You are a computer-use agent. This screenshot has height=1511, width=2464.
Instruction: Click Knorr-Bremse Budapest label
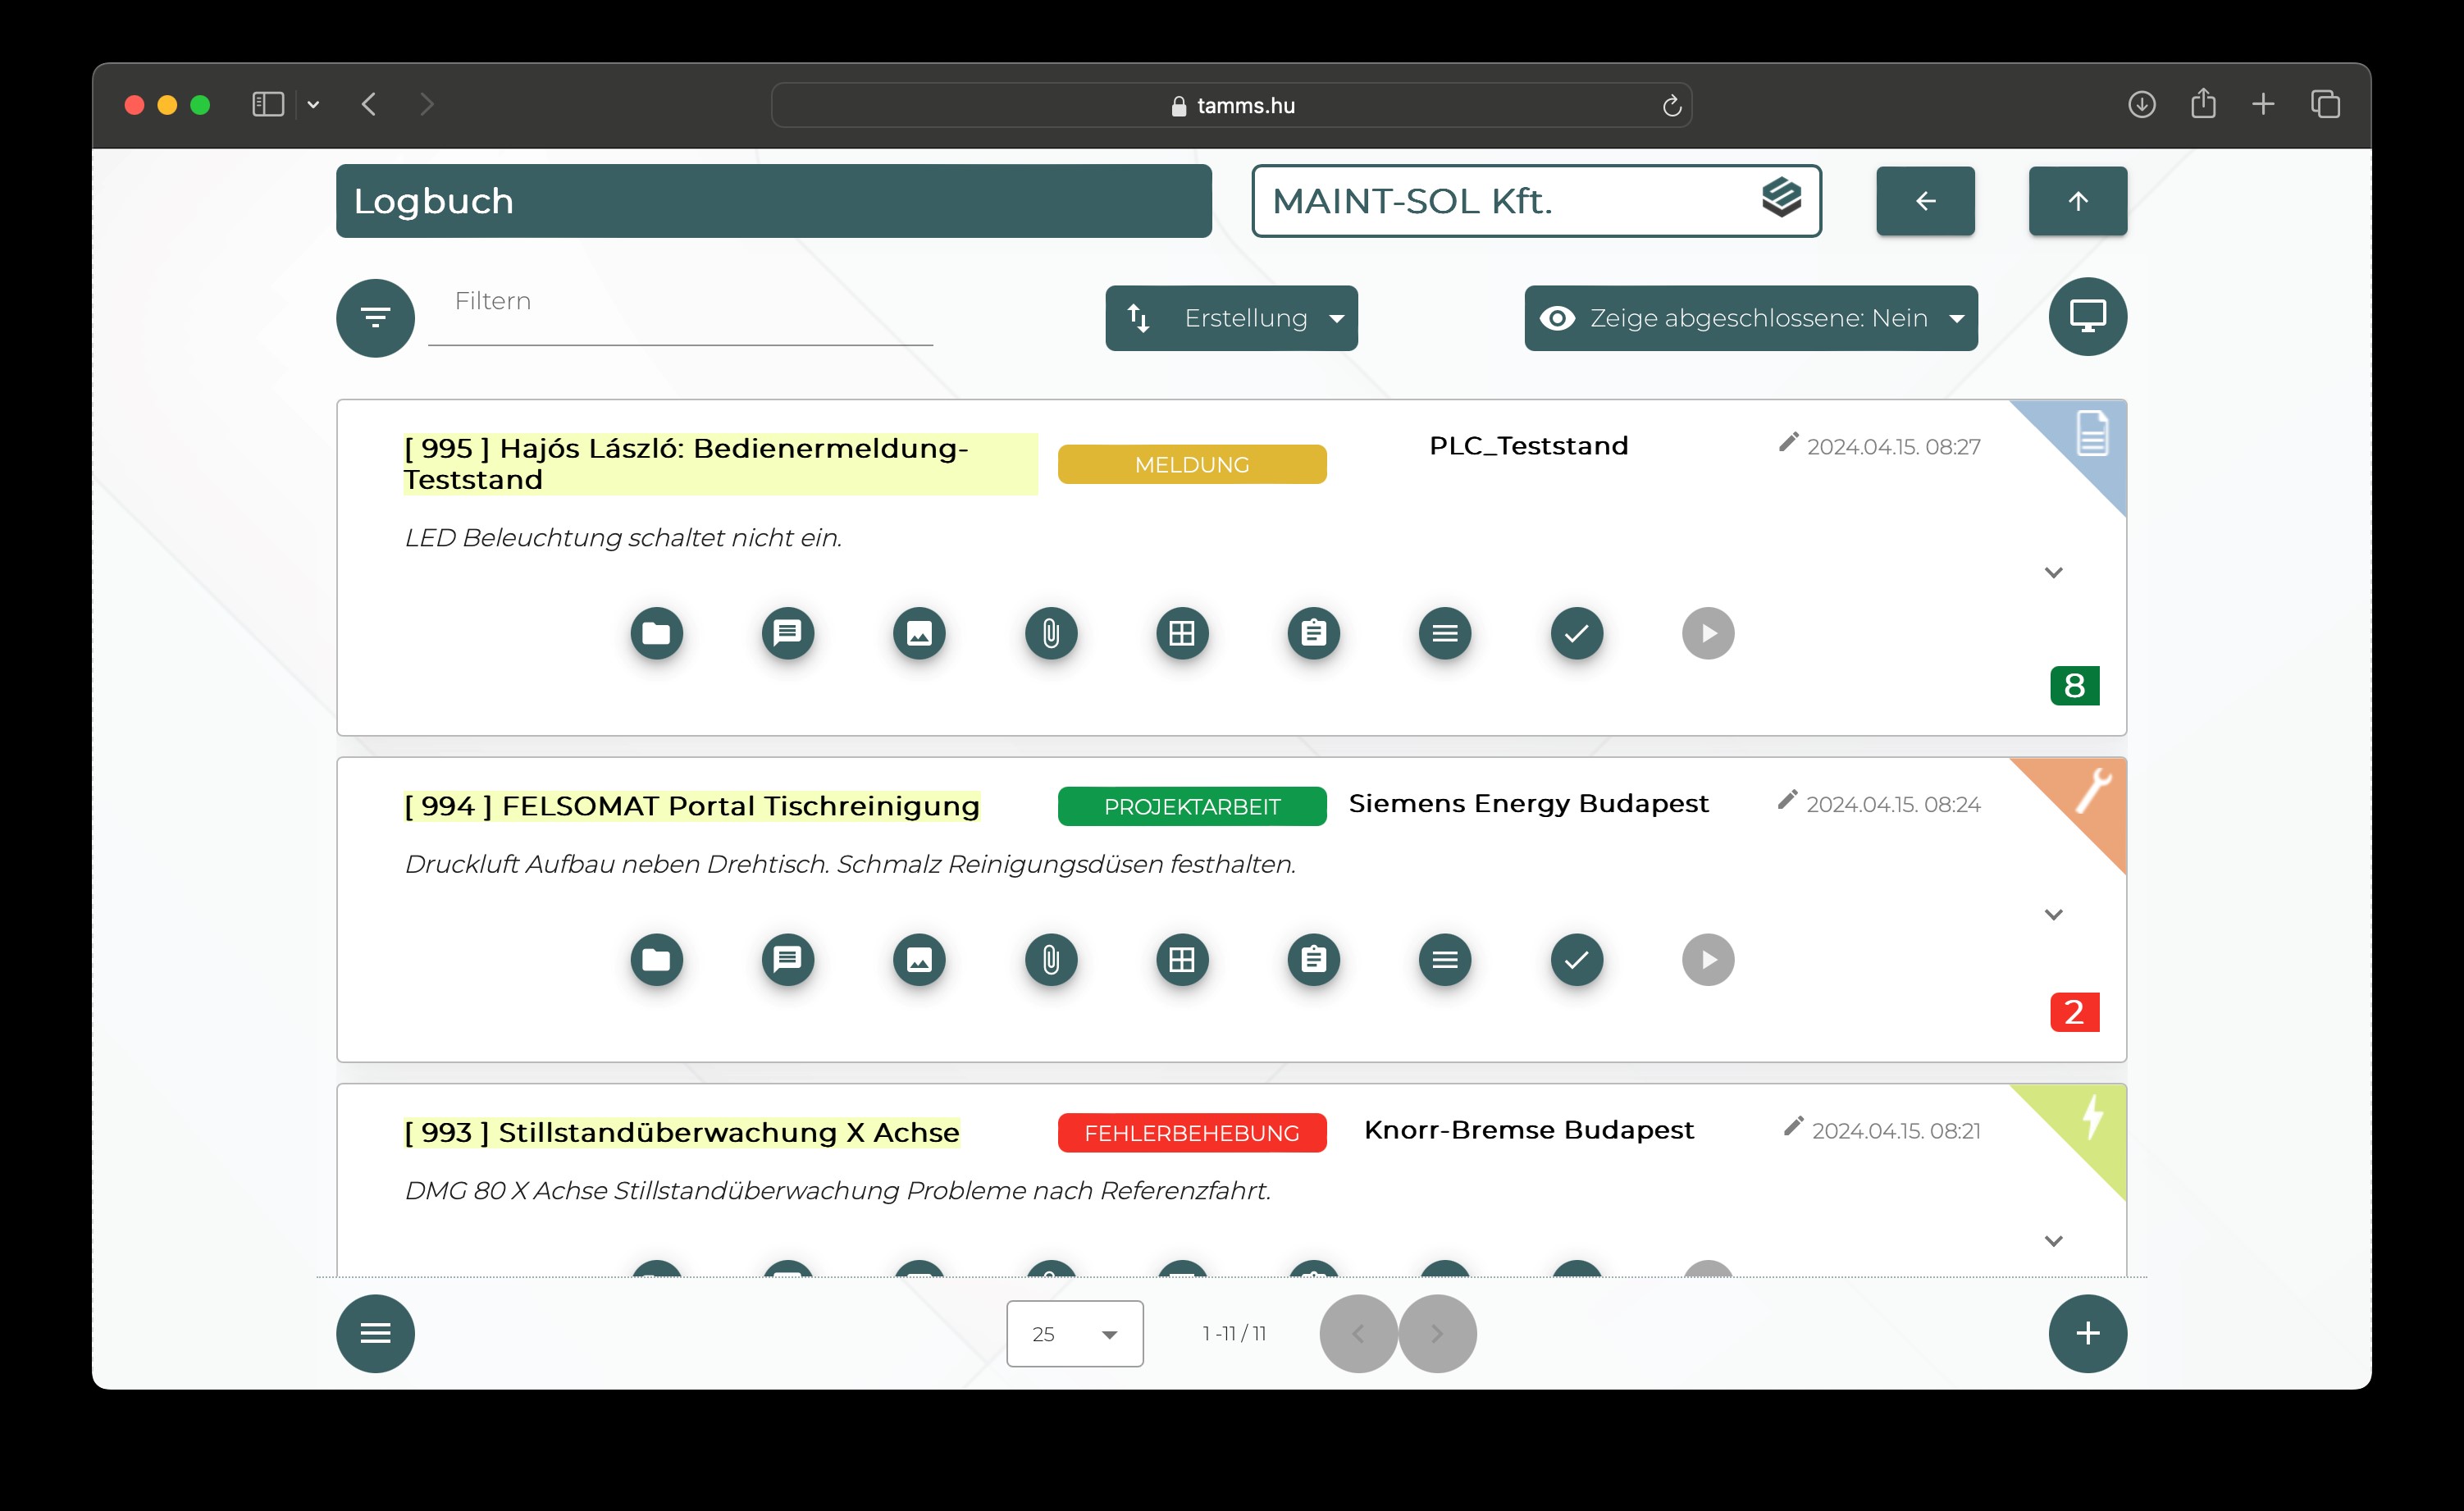1528,1130
